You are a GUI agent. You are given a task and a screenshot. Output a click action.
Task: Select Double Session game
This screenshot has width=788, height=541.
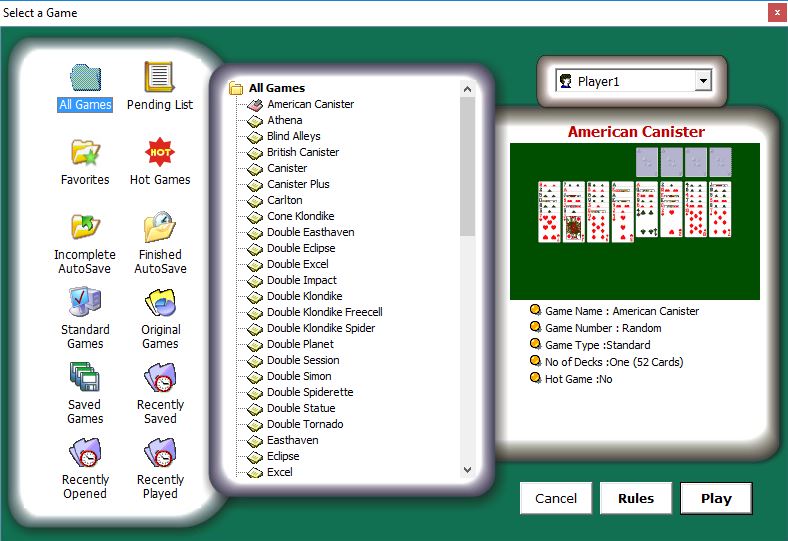[303, 360]
